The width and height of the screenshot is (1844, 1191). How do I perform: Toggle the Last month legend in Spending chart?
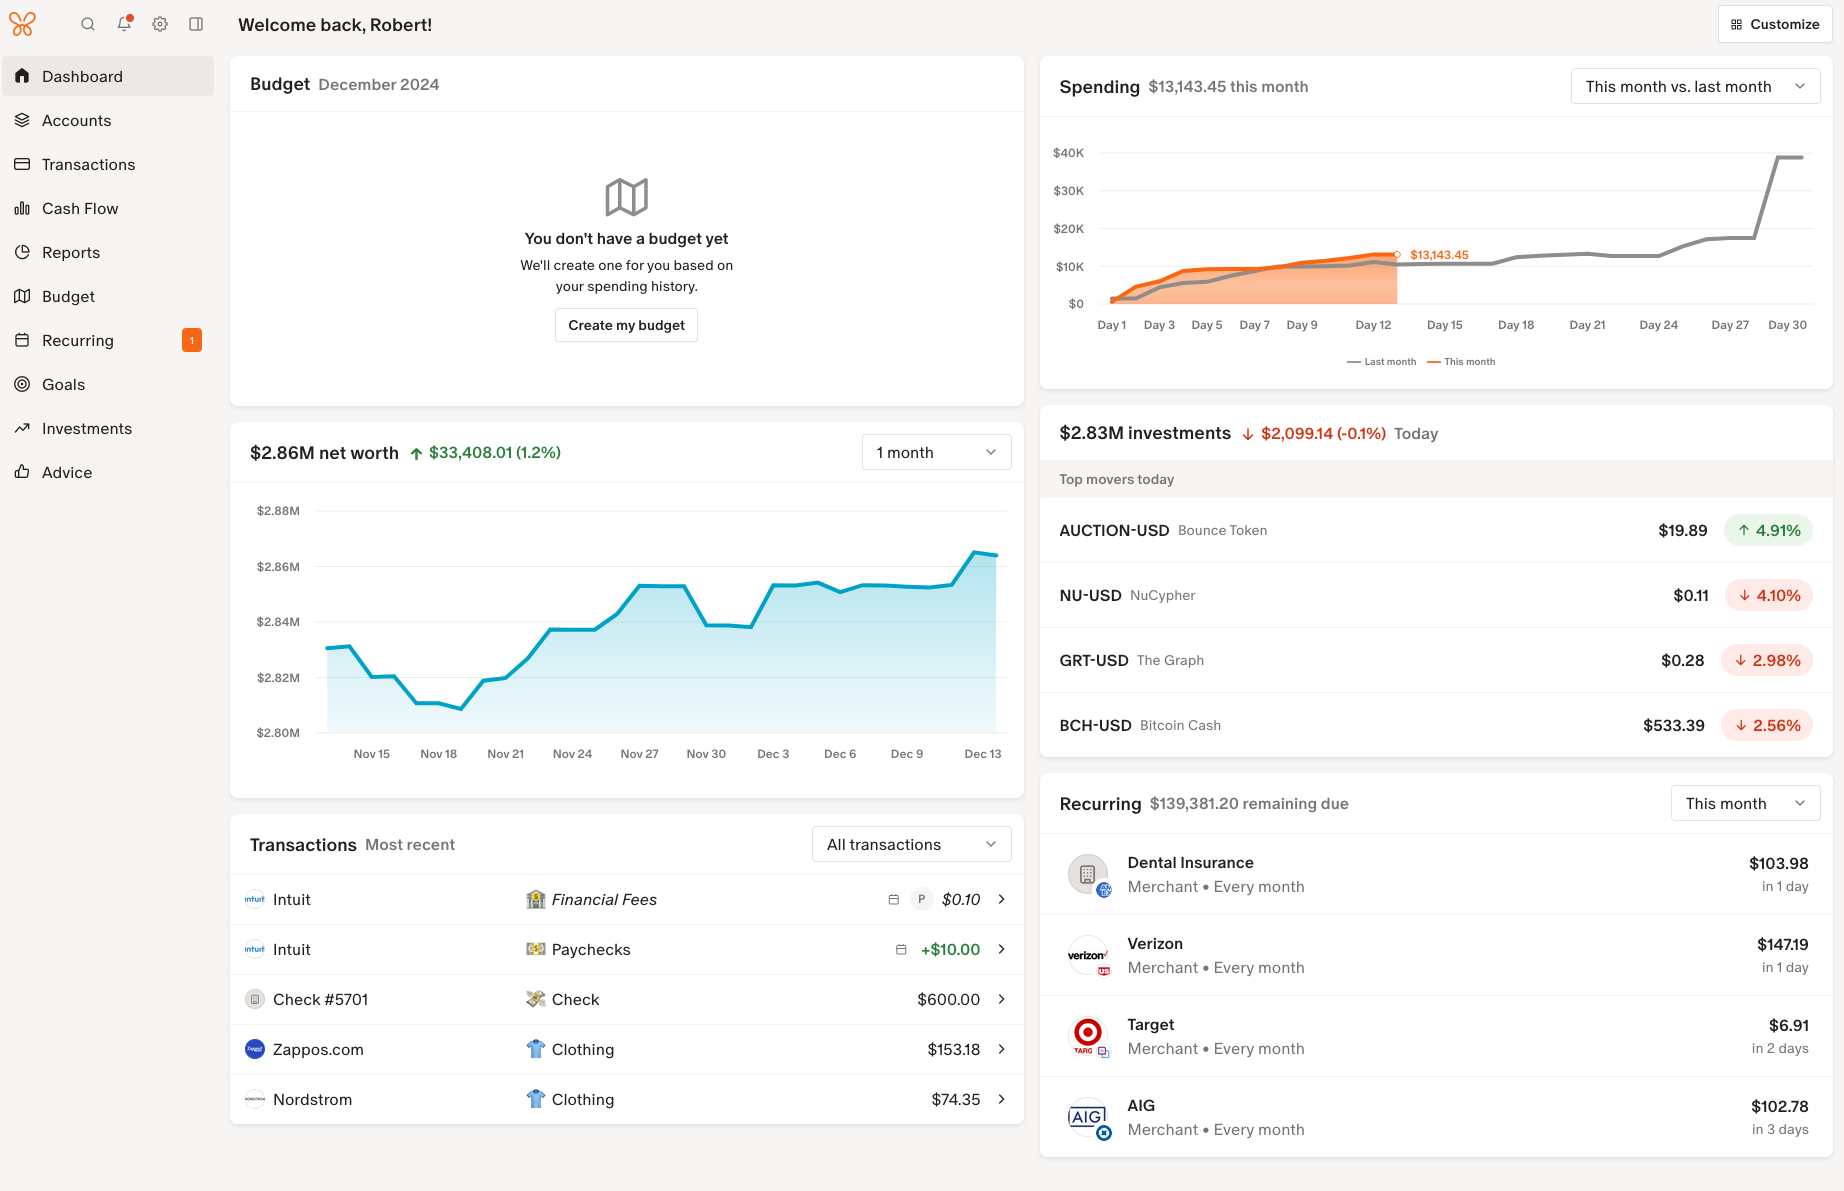[x=1381, y=361]
